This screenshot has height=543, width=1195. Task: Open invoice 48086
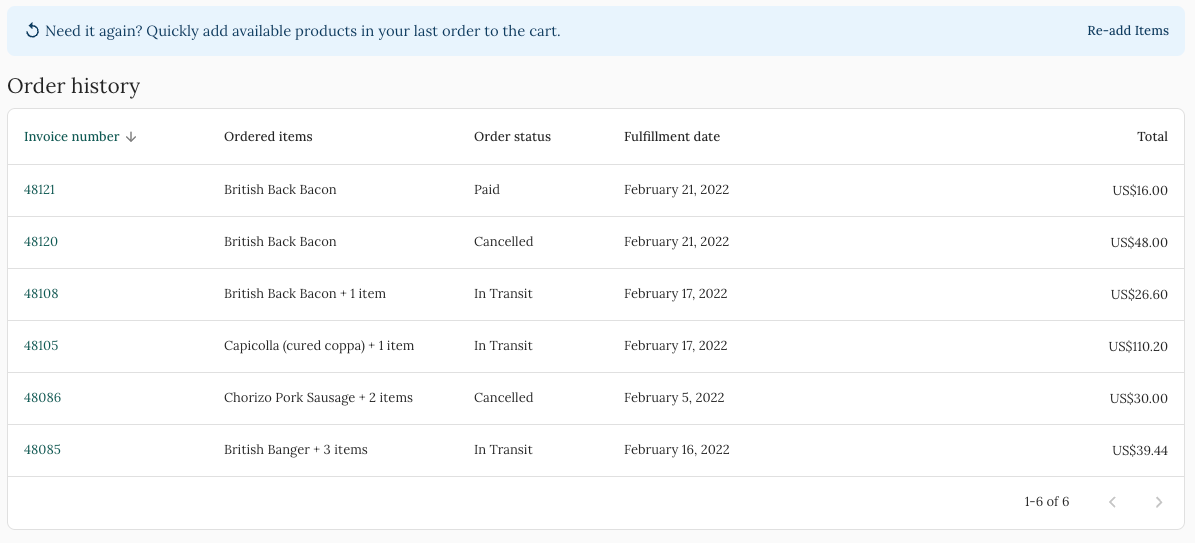43,397
